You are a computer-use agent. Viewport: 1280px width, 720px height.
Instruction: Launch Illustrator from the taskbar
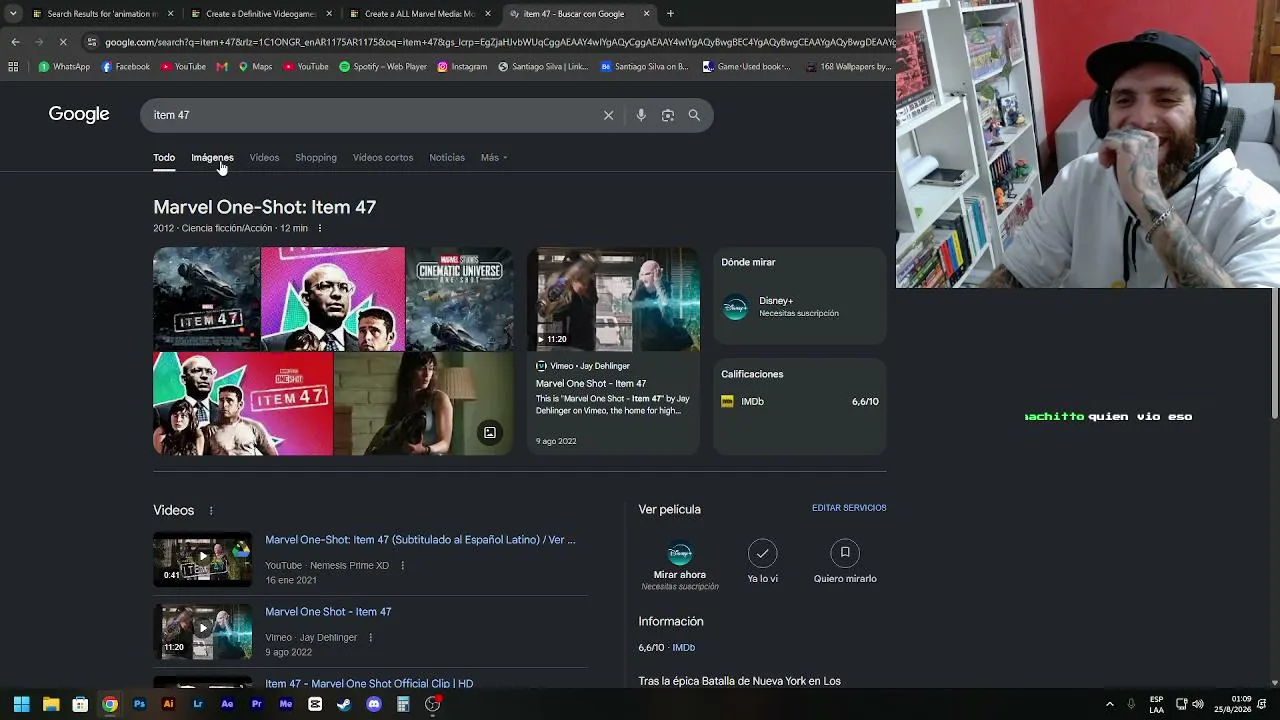[x=168, y=704]
